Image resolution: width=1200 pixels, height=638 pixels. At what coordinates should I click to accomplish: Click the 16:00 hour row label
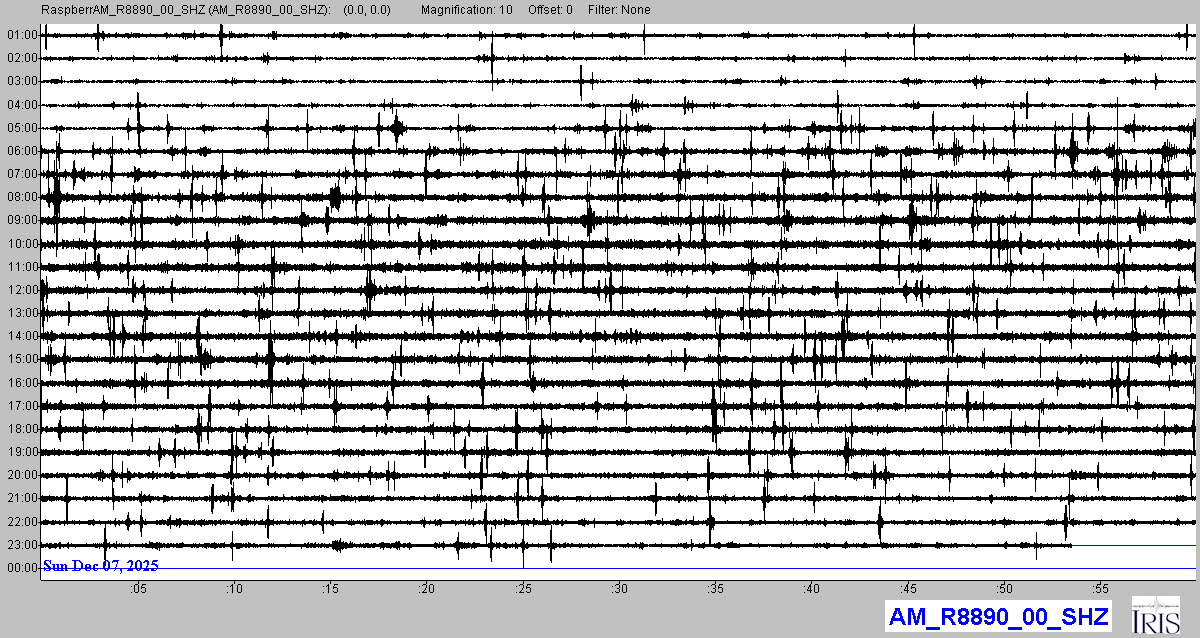coord(21,383)
